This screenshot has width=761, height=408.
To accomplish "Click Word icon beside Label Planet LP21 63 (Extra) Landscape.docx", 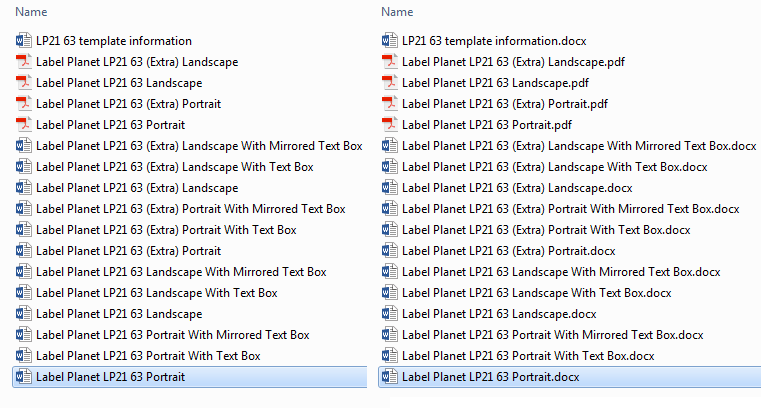I will click(389, 188).
